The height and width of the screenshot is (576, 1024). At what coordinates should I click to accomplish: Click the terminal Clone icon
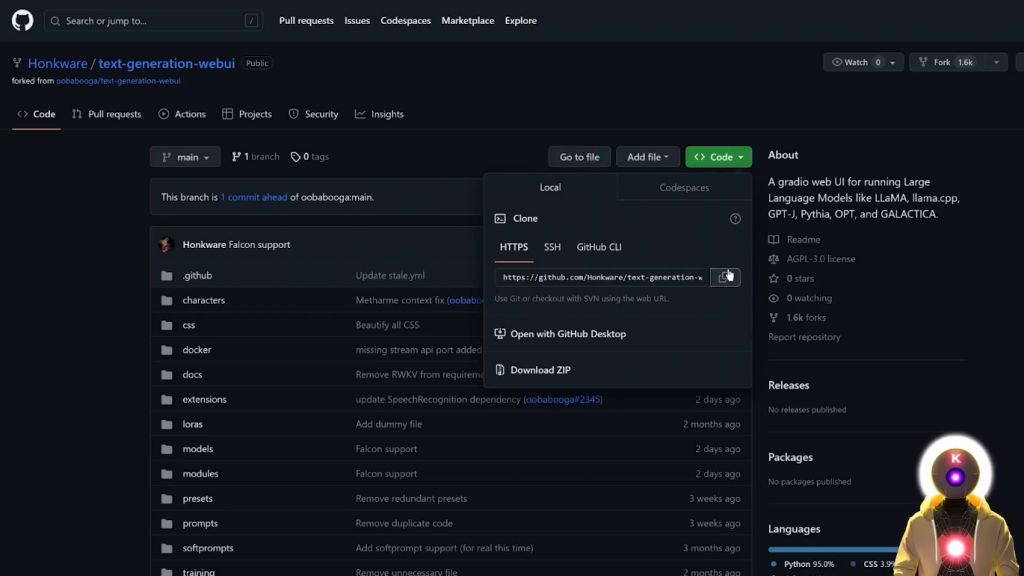pyautogui.click(x=500, y=219)
